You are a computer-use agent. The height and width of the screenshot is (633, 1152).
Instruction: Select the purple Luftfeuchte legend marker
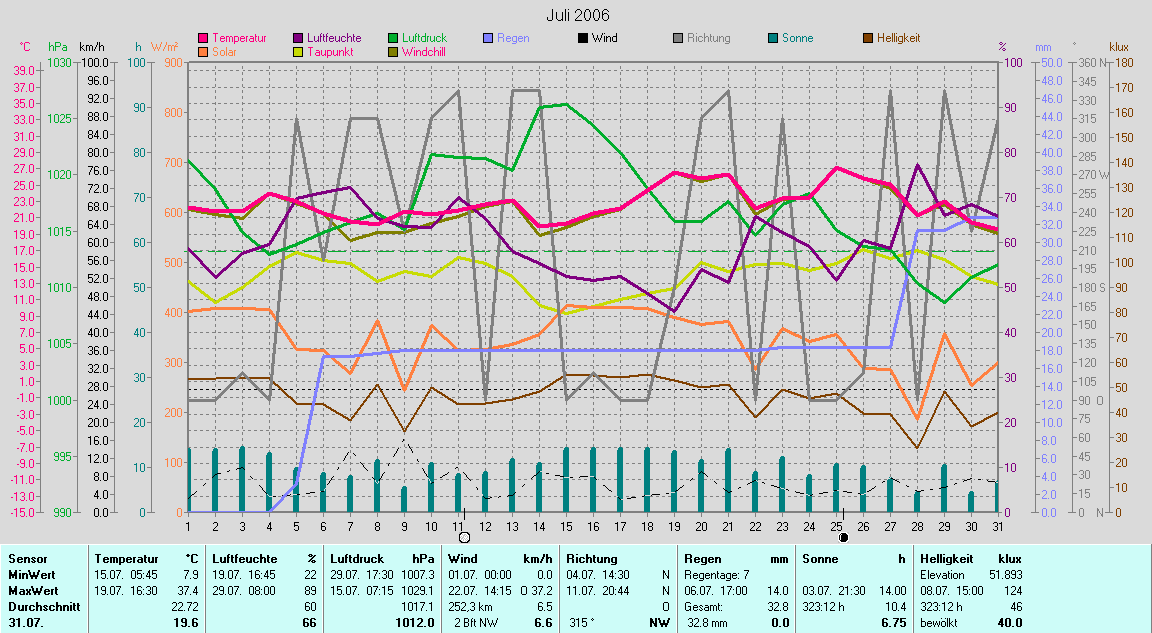pyautogui.click(x=298, y=38)
